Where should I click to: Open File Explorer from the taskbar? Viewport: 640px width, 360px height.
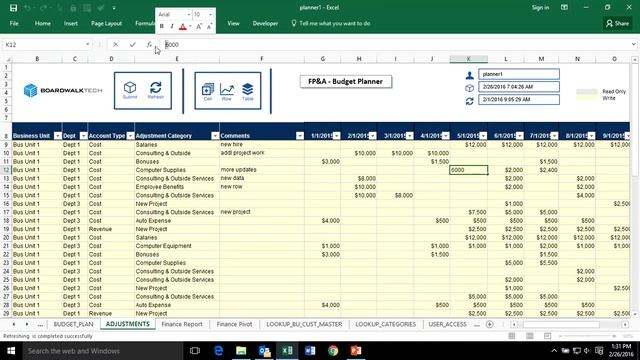click(241, 351)
